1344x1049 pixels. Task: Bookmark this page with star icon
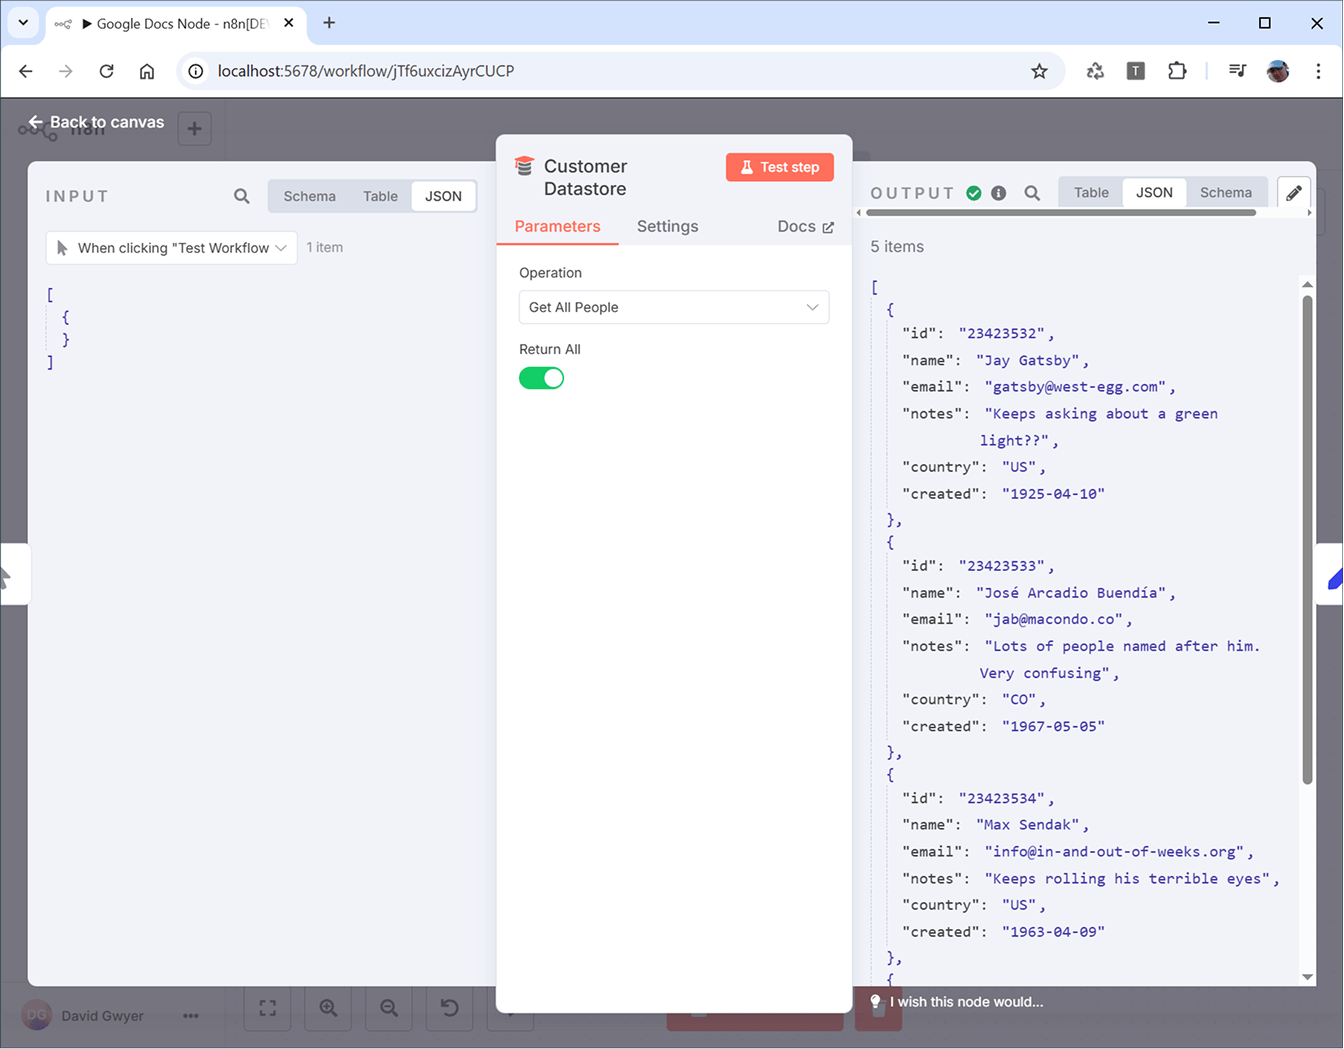[1040, 71]
